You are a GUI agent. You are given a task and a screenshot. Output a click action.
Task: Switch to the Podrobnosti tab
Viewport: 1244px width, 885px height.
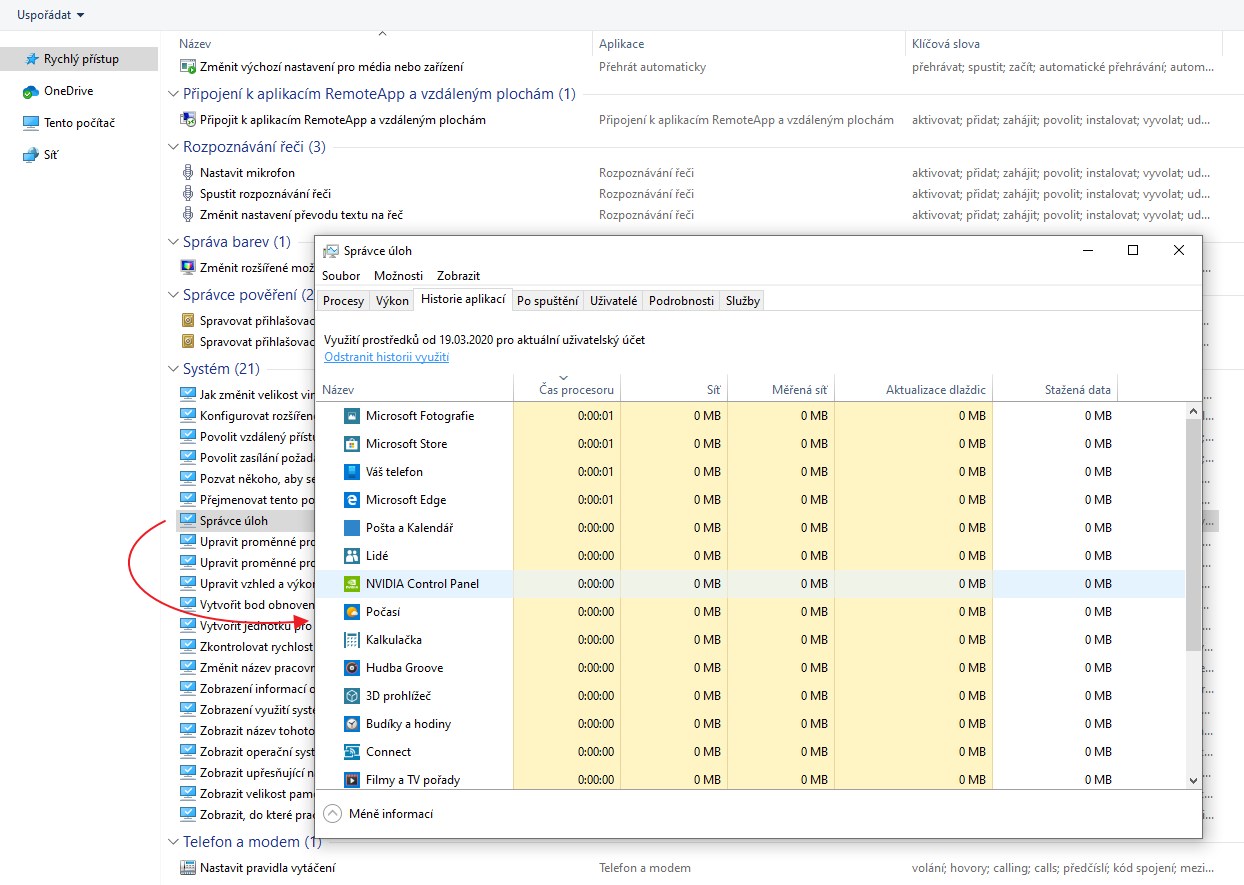pos(681,301)
